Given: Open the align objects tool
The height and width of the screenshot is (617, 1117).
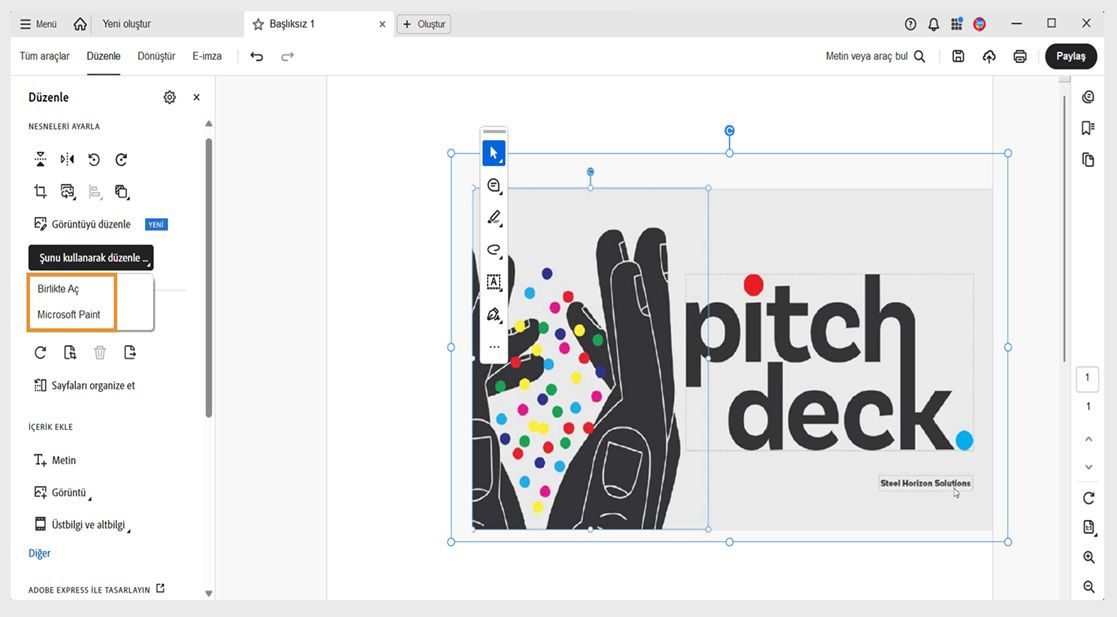Looking at the screenshot, I should 95,191.
